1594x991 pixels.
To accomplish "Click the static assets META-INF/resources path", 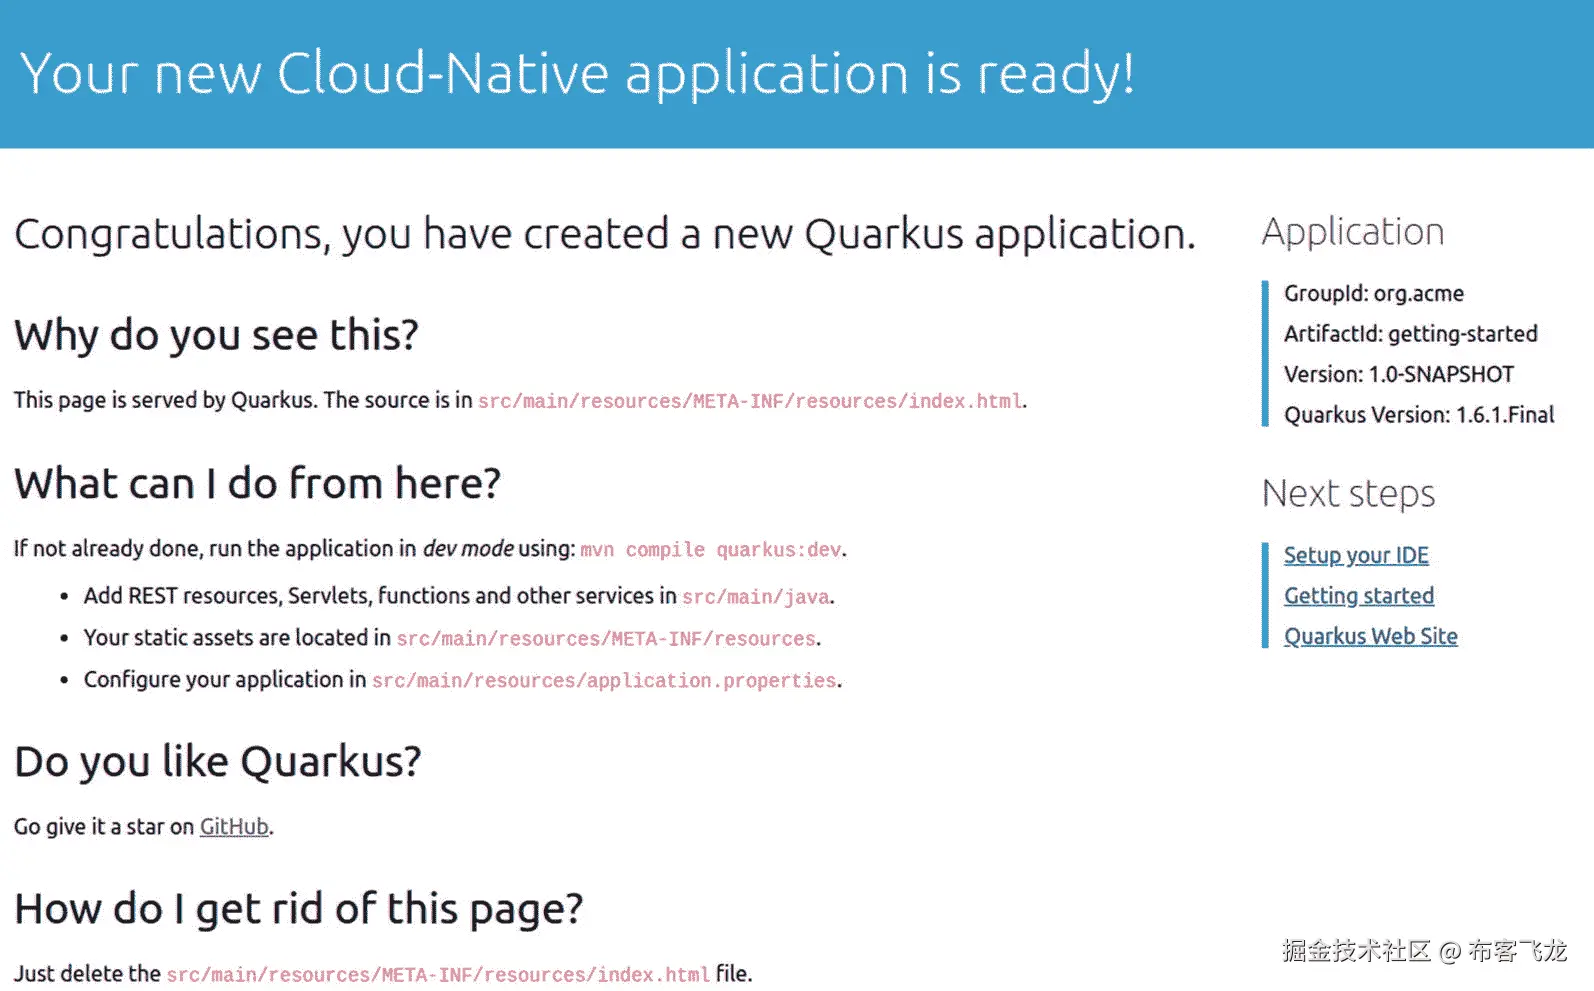I will click(x=606, y=639).
